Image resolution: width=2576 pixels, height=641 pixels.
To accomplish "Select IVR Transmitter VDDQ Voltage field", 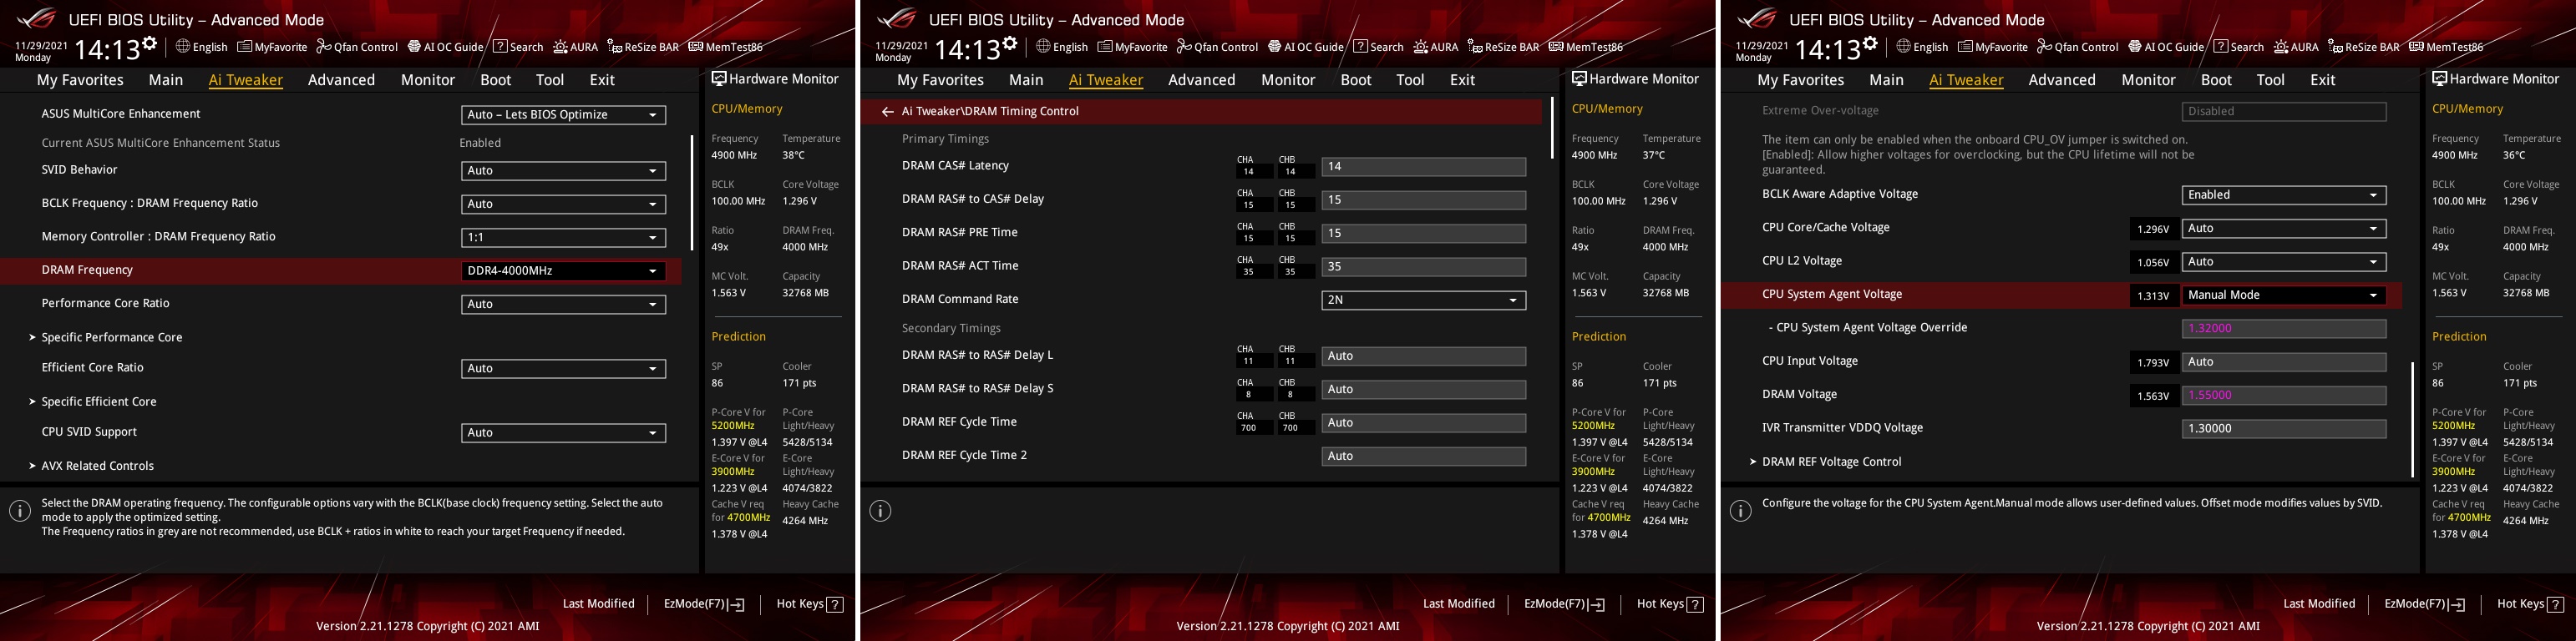I will (2283, 428).
